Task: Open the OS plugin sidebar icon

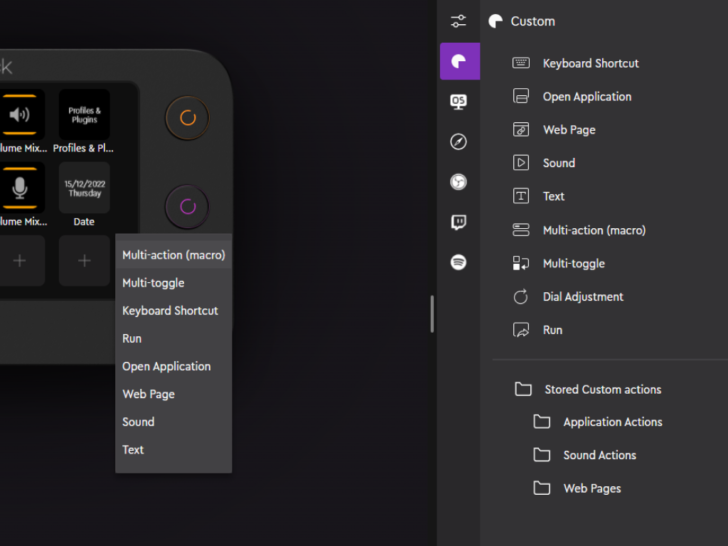Action: click(458, 102)
